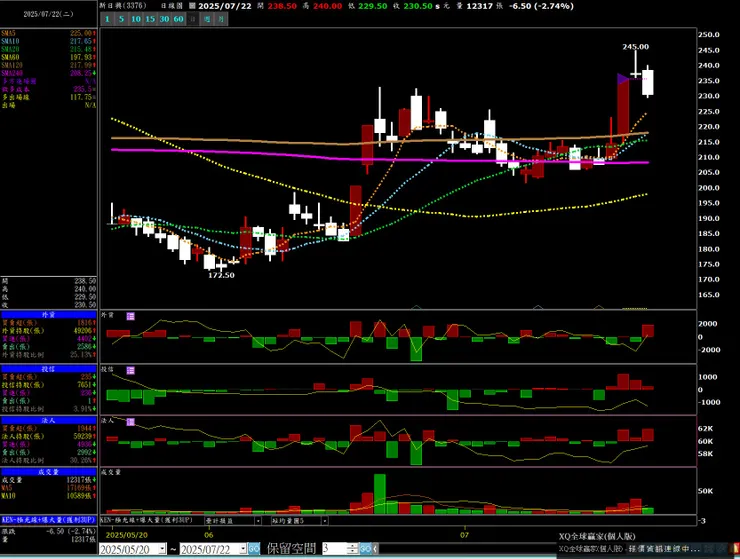Screen dimensions: 740x559
Task: Switch to the 1-minute chart interval
Action: pyautogui.click(x=107, y=19)
